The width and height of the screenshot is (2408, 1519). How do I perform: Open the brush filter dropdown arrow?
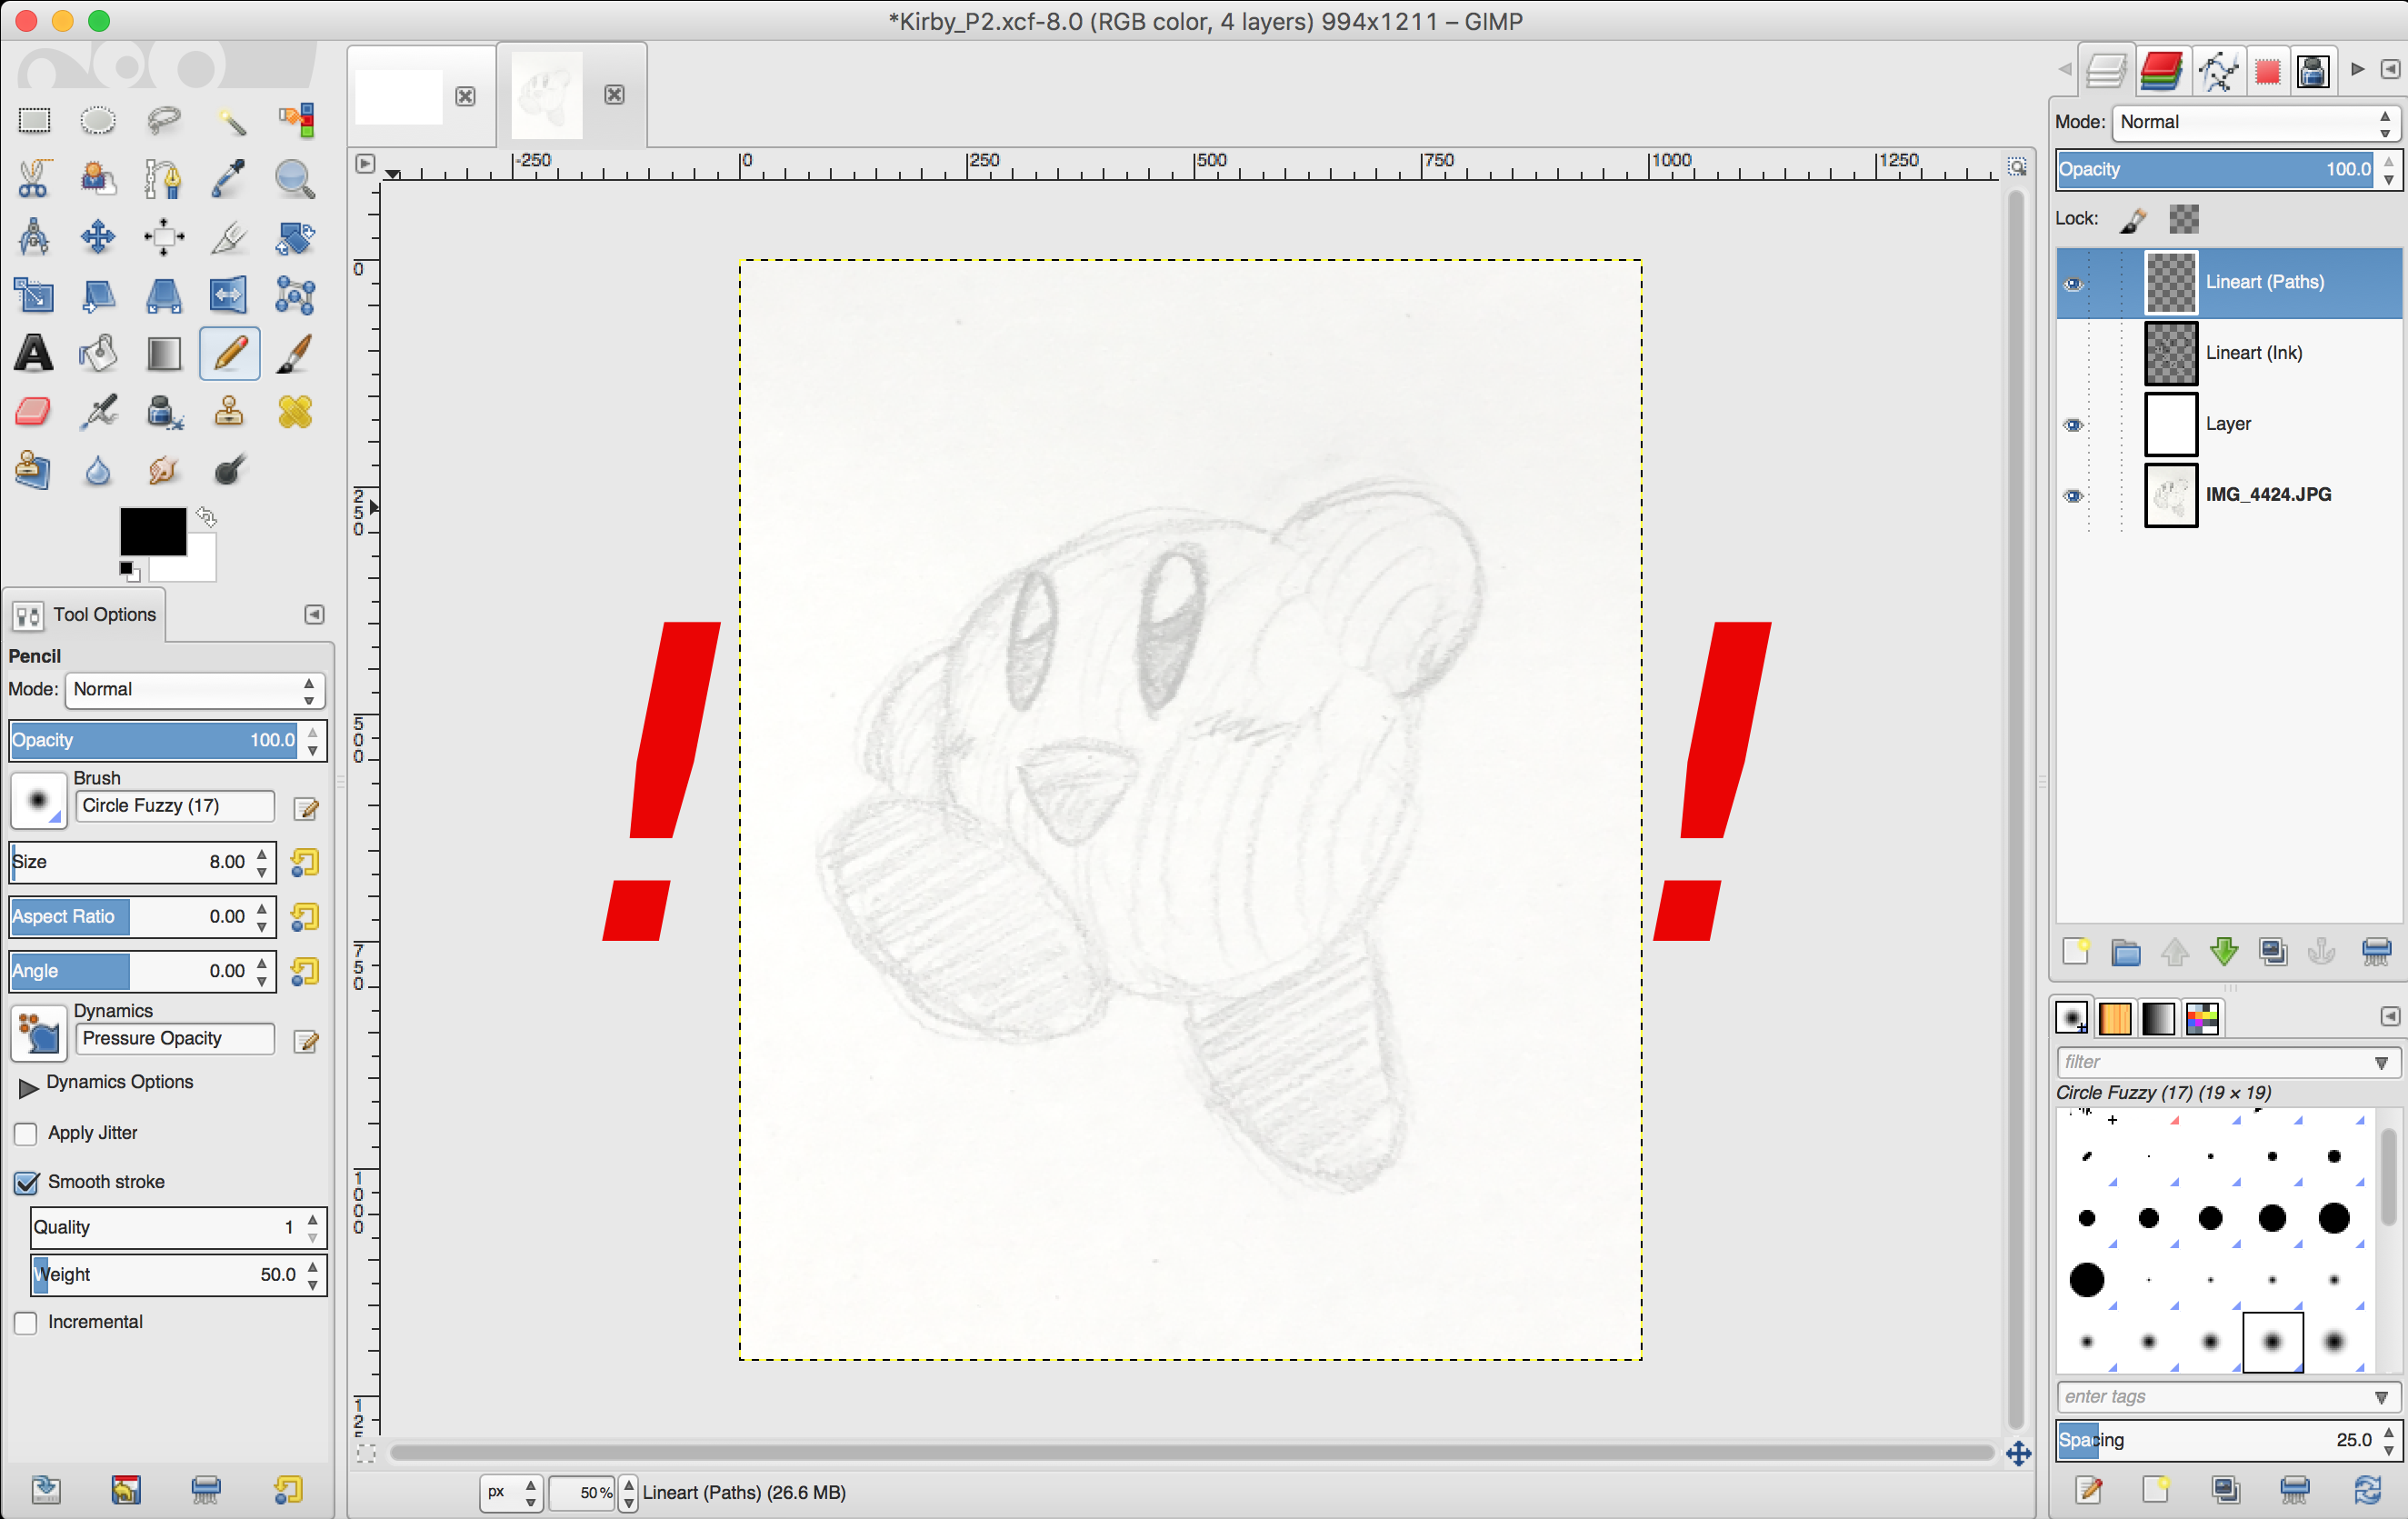pyautogui.click(x=2382, y=1063)
